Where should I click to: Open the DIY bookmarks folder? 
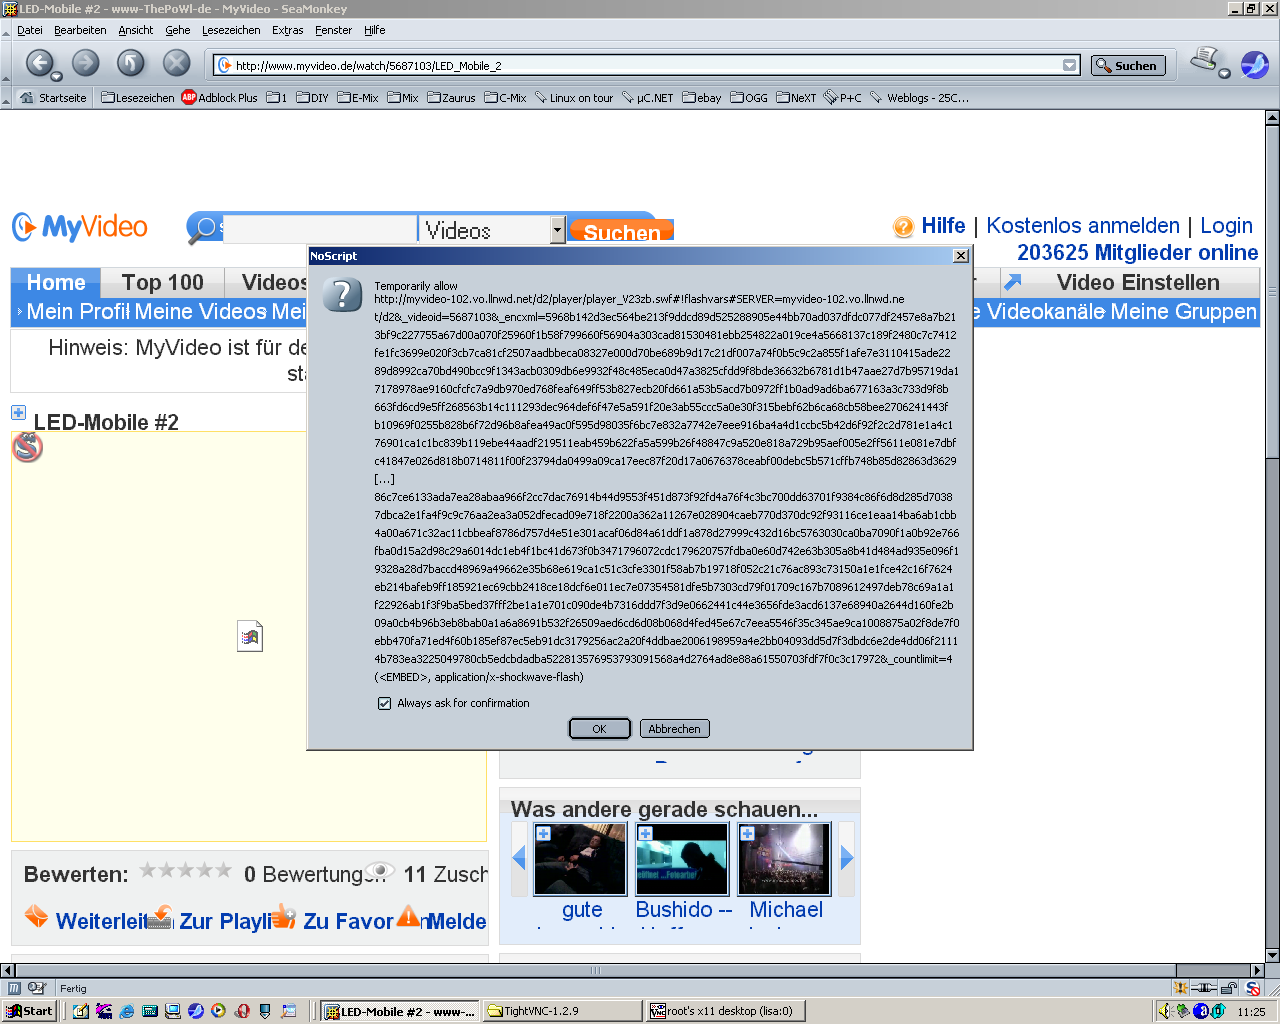coord(312,98)
